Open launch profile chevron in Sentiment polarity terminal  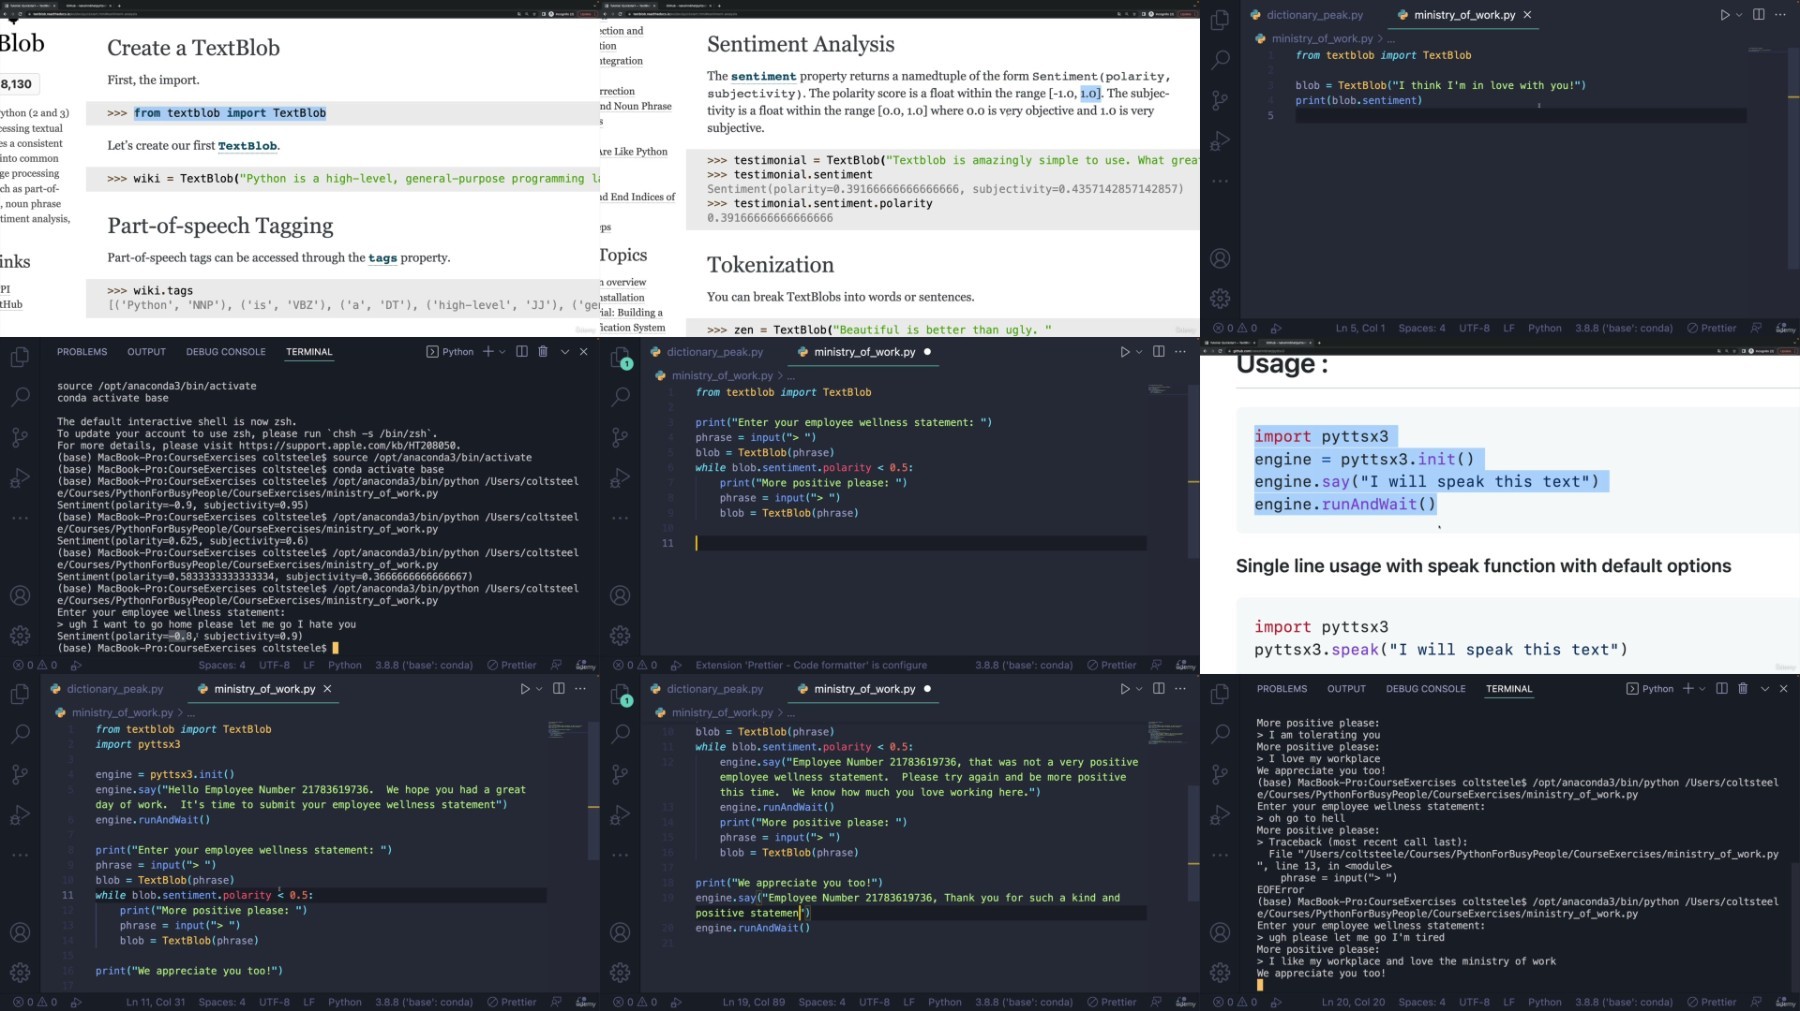point(502,352)
